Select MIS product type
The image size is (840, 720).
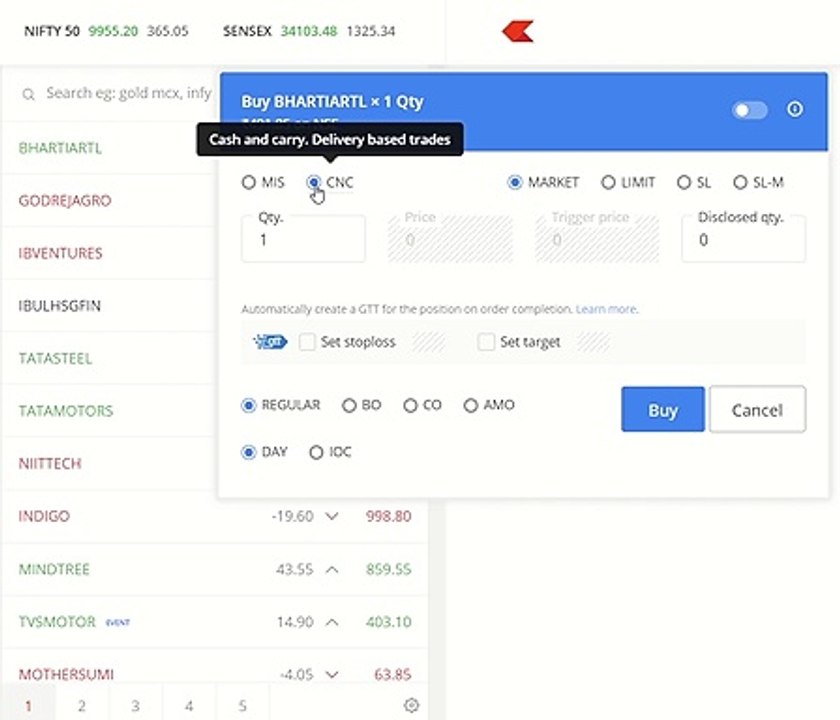point(249,182)
